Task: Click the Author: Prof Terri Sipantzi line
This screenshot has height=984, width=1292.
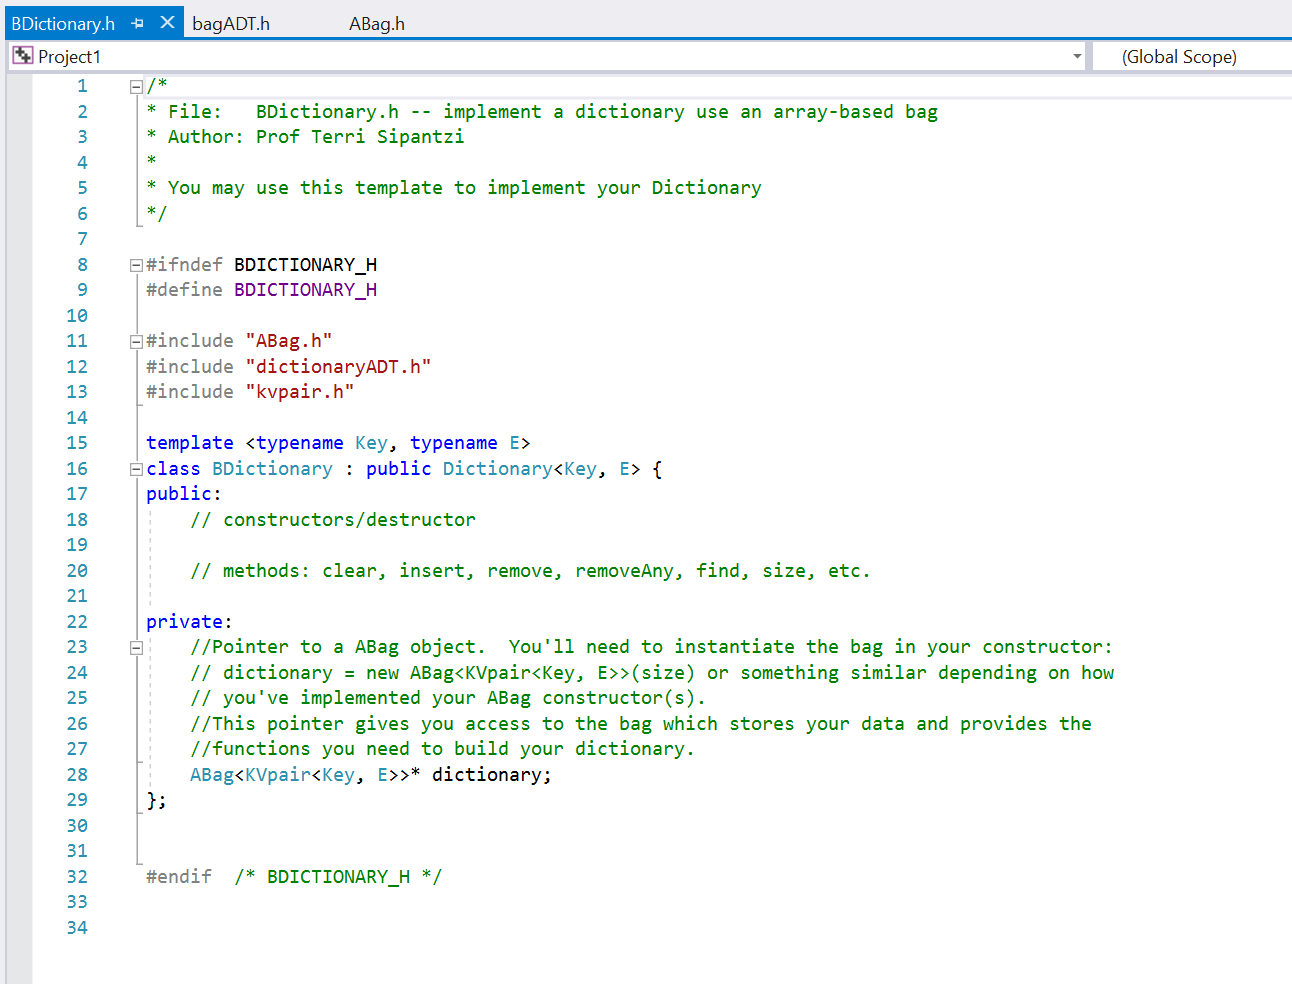Action: pyautogui.click(x=305, y=137)
